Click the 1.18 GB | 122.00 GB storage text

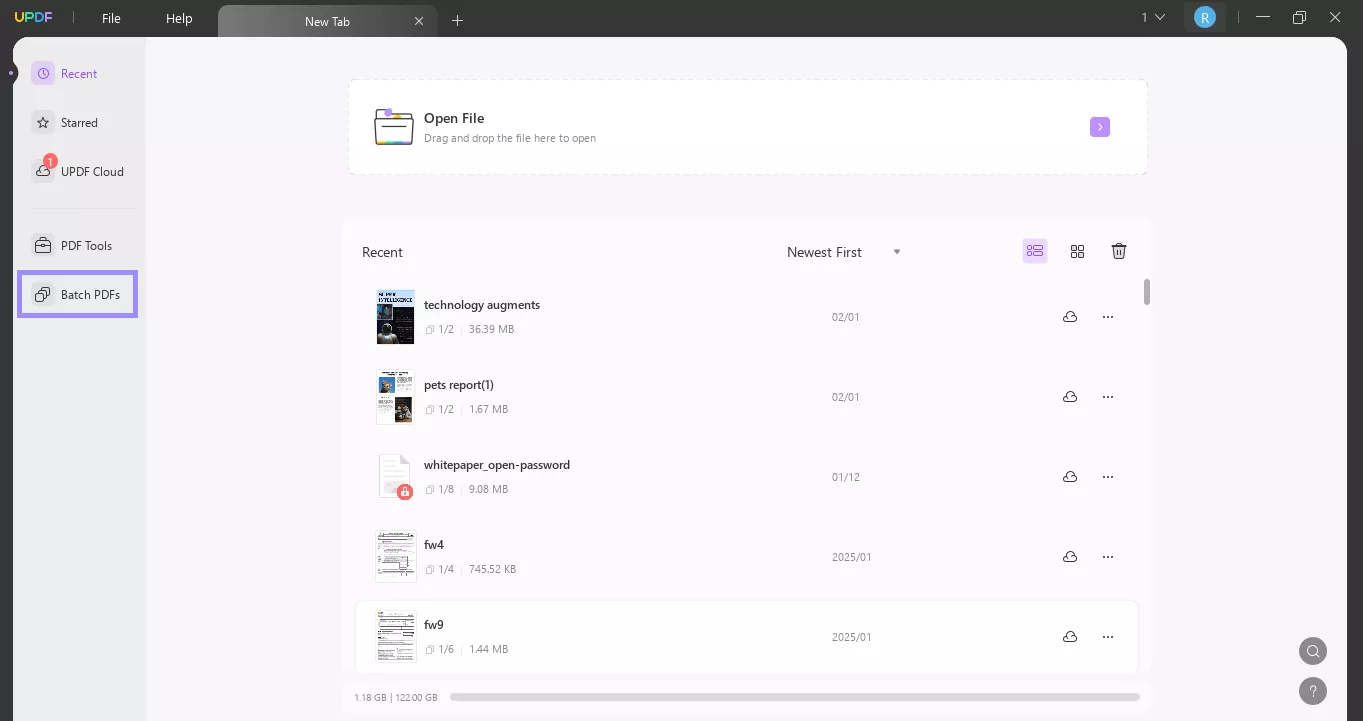pyautogui.click(x=396, y=697)
